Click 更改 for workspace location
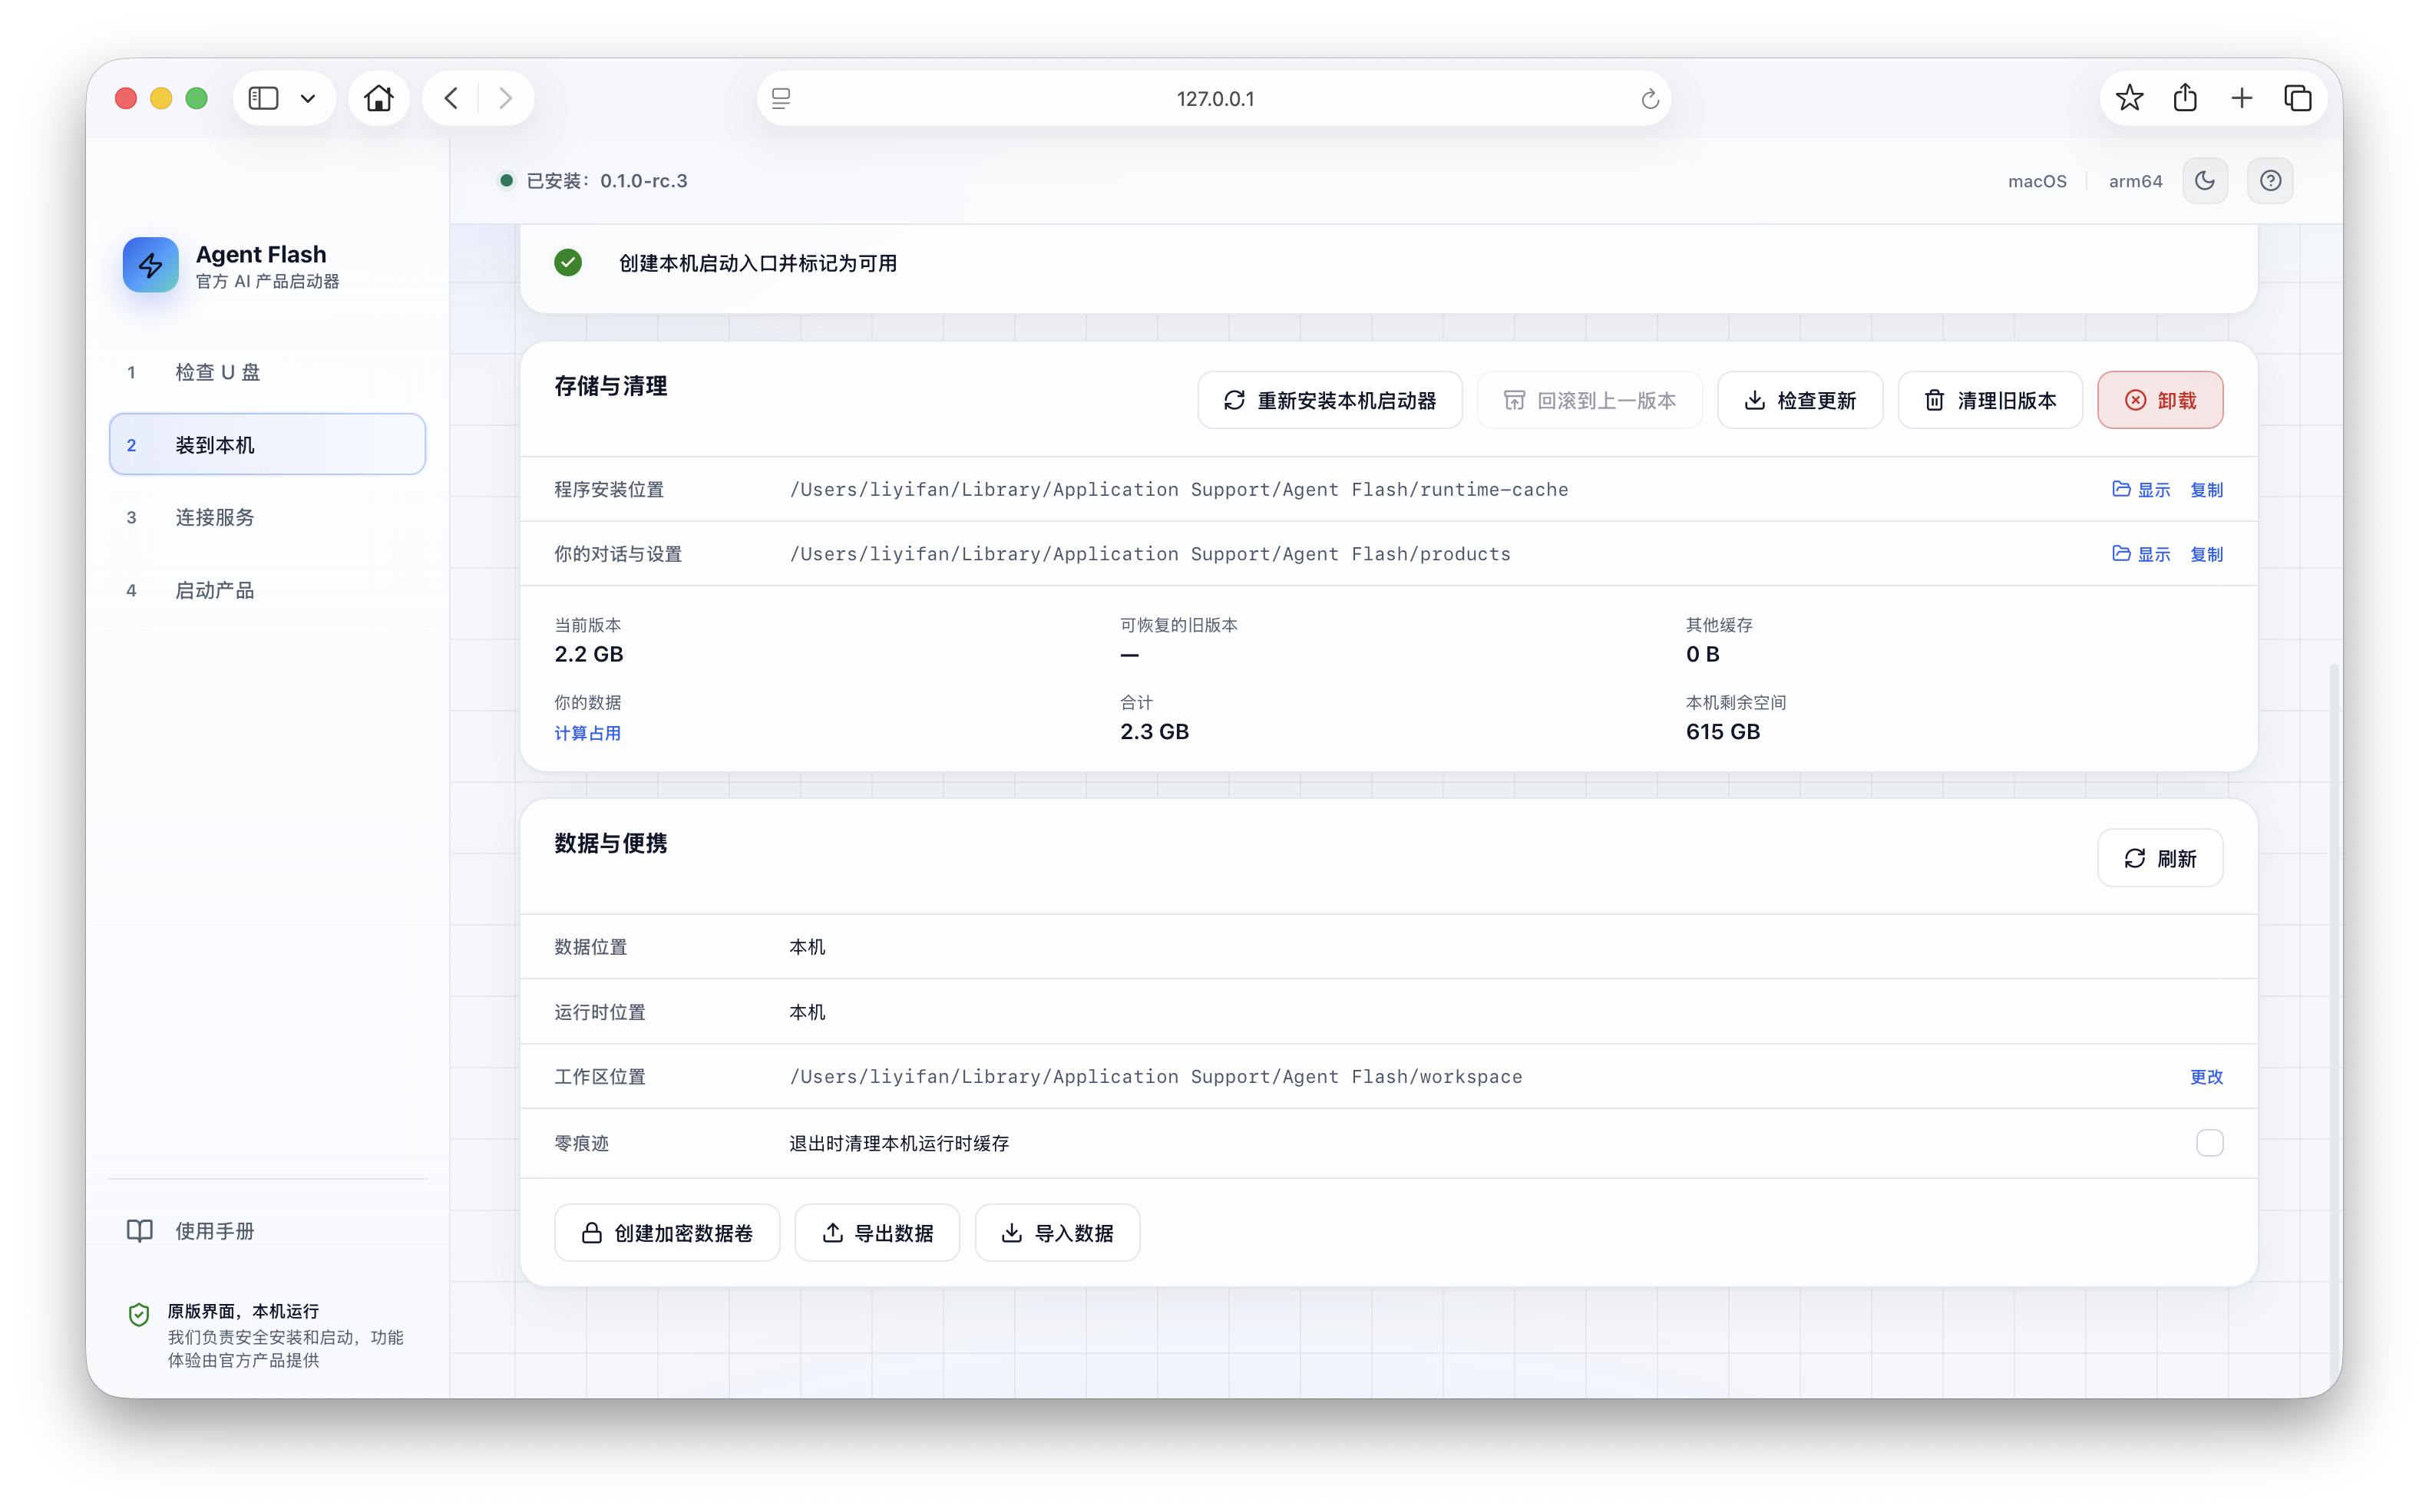 [x=2206, y=1077]
